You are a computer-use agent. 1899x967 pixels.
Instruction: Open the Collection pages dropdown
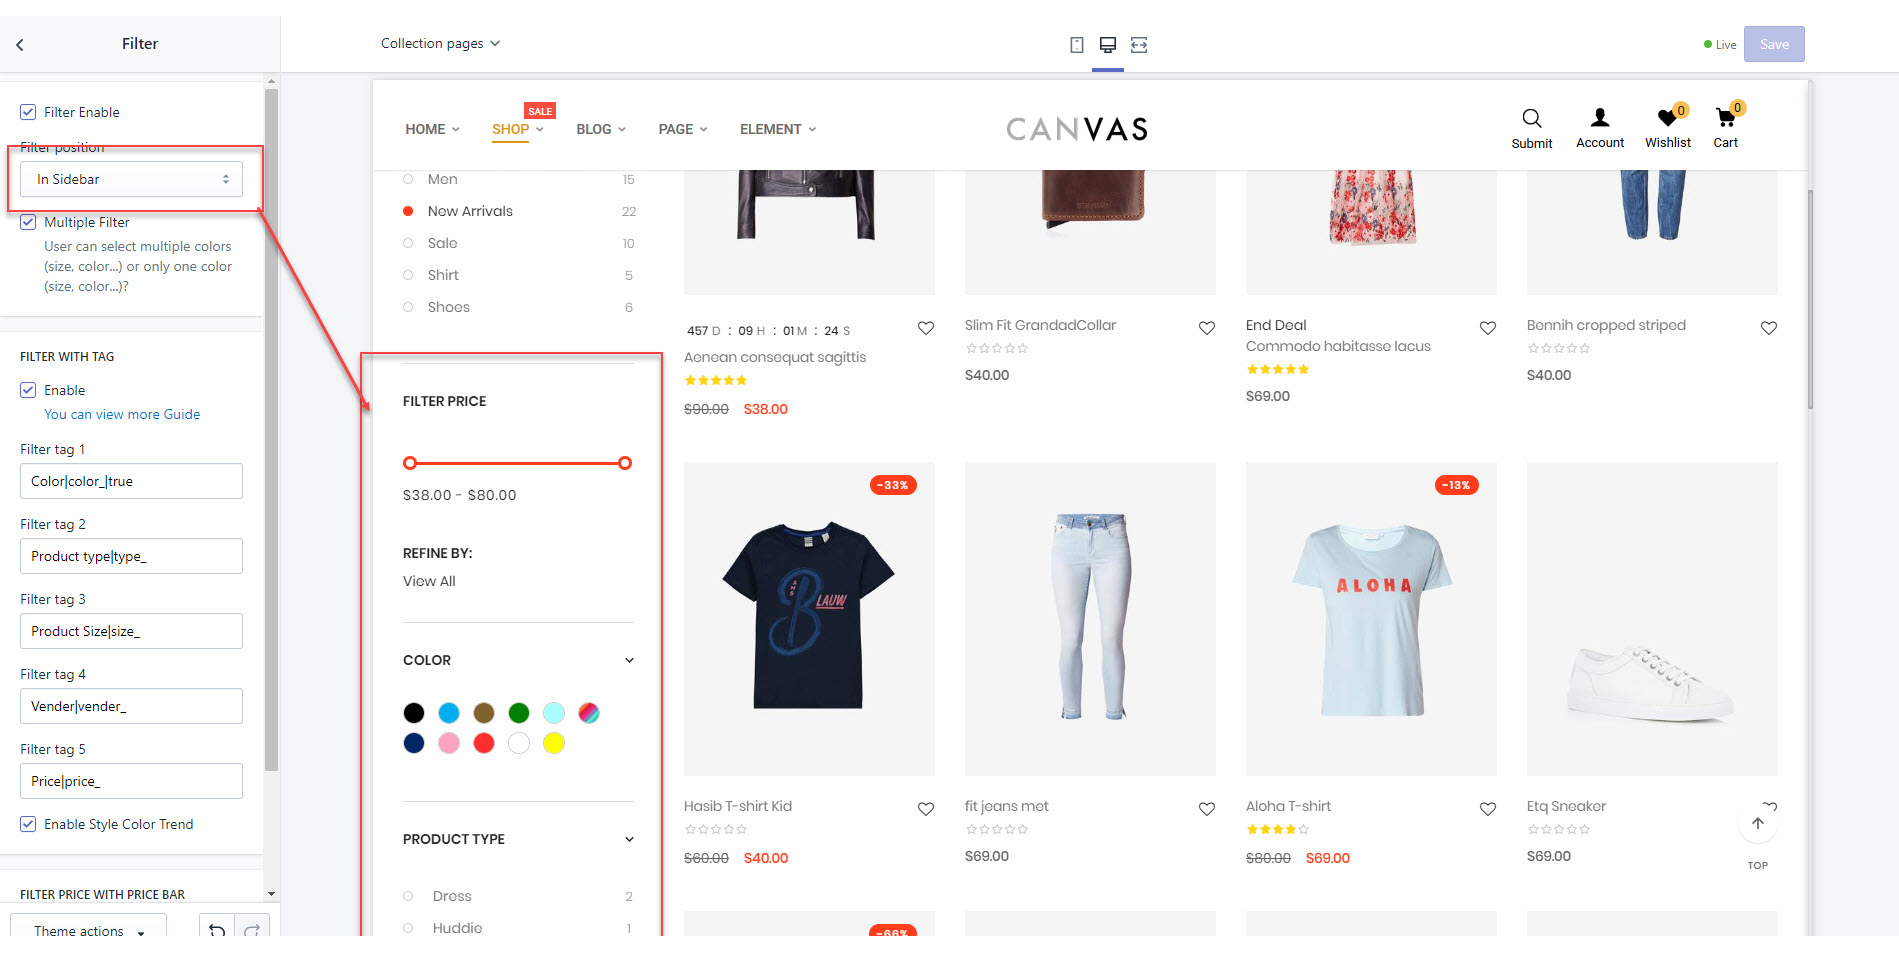click(440, 43)
